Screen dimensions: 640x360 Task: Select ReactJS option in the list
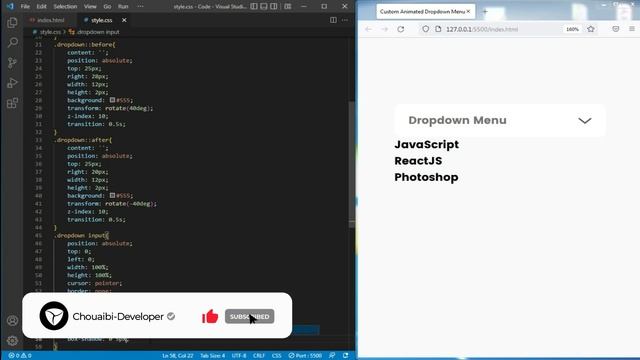(x=418, y=161)
